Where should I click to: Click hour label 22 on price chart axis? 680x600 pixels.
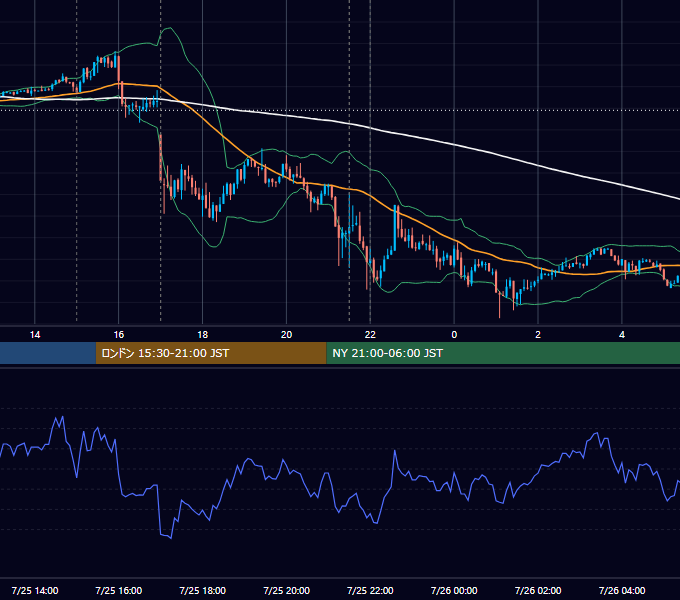(370, 335)
